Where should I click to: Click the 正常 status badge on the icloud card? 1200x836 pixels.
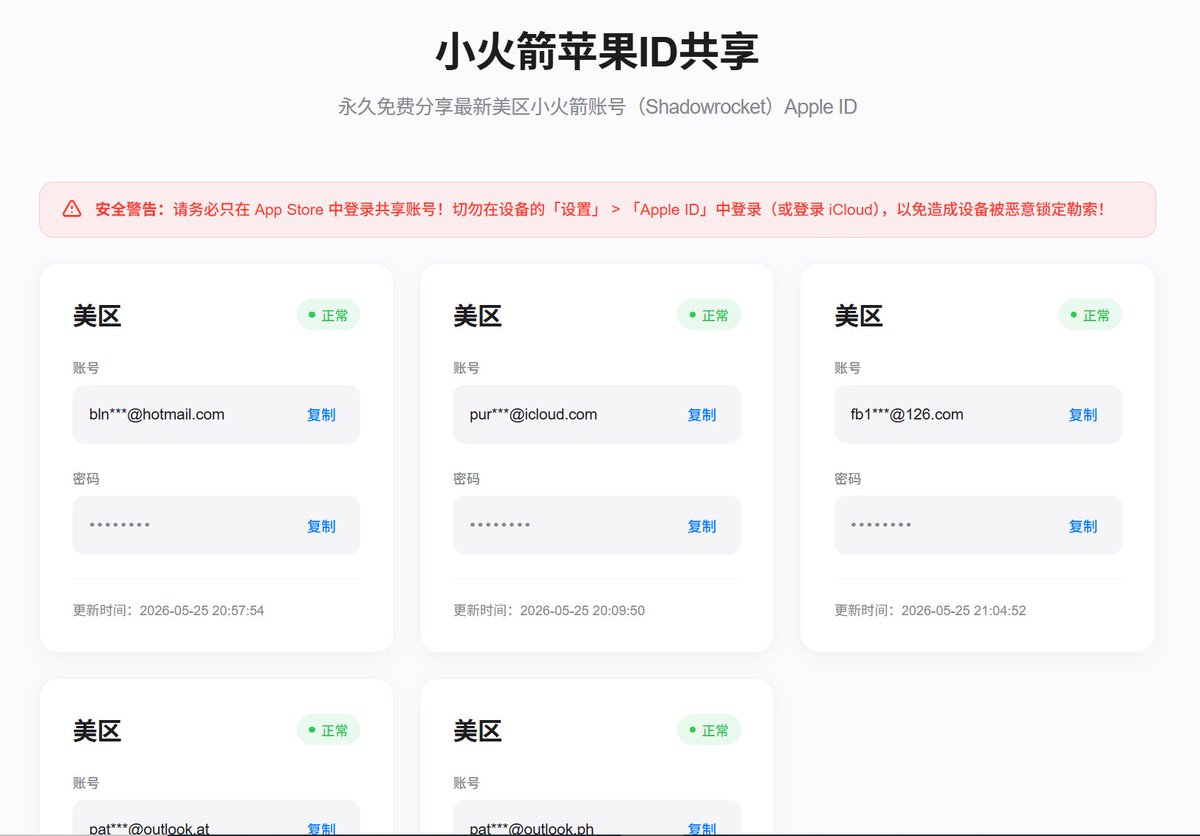click(x=709, y=315)
